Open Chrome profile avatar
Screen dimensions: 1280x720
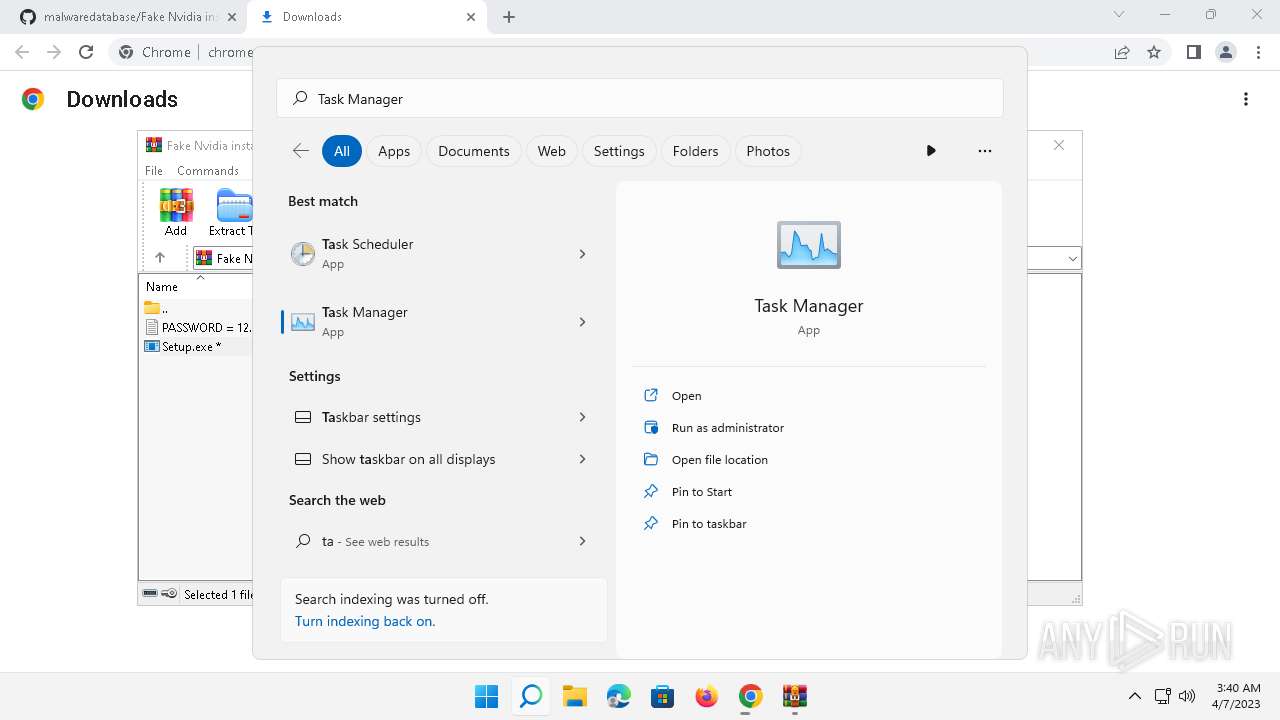(1225, 52)
